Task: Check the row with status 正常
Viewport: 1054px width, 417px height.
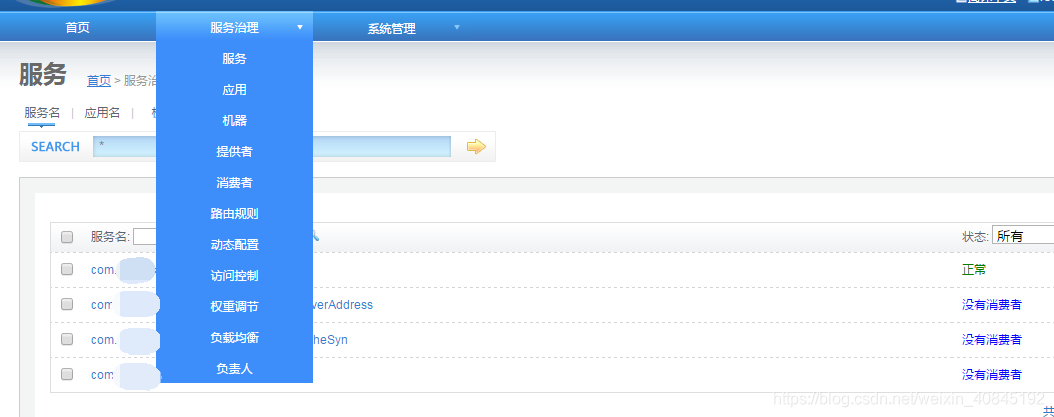Action: coord(67,269)
